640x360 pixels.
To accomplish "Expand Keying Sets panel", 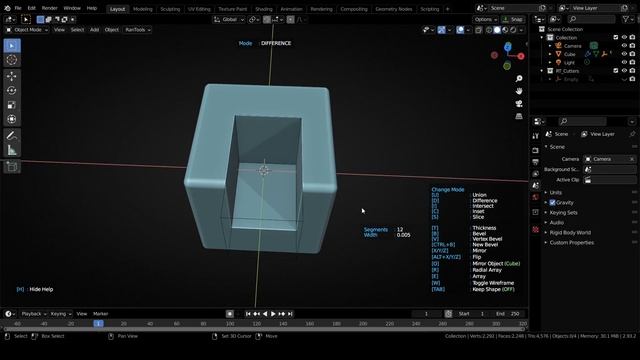I will (x=563, y=213).
